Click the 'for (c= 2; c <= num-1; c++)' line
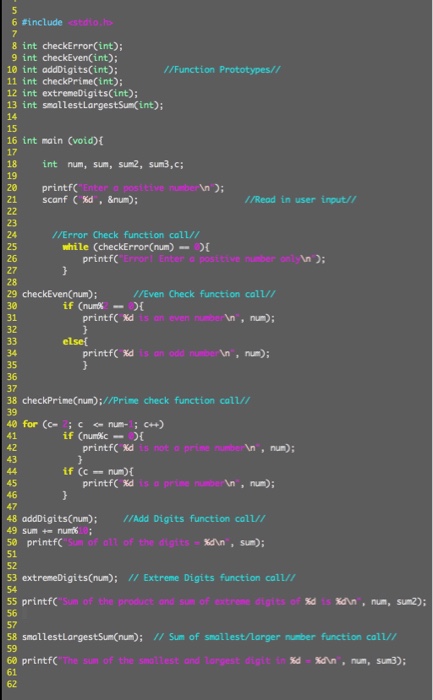 (x=93, y=424)
